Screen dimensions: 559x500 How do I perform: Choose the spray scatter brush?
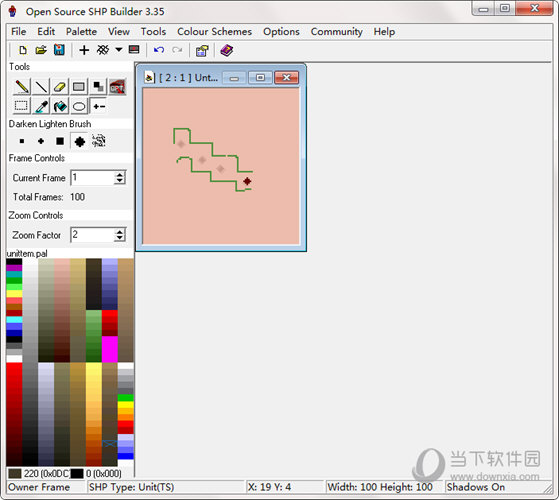[99, 141]
